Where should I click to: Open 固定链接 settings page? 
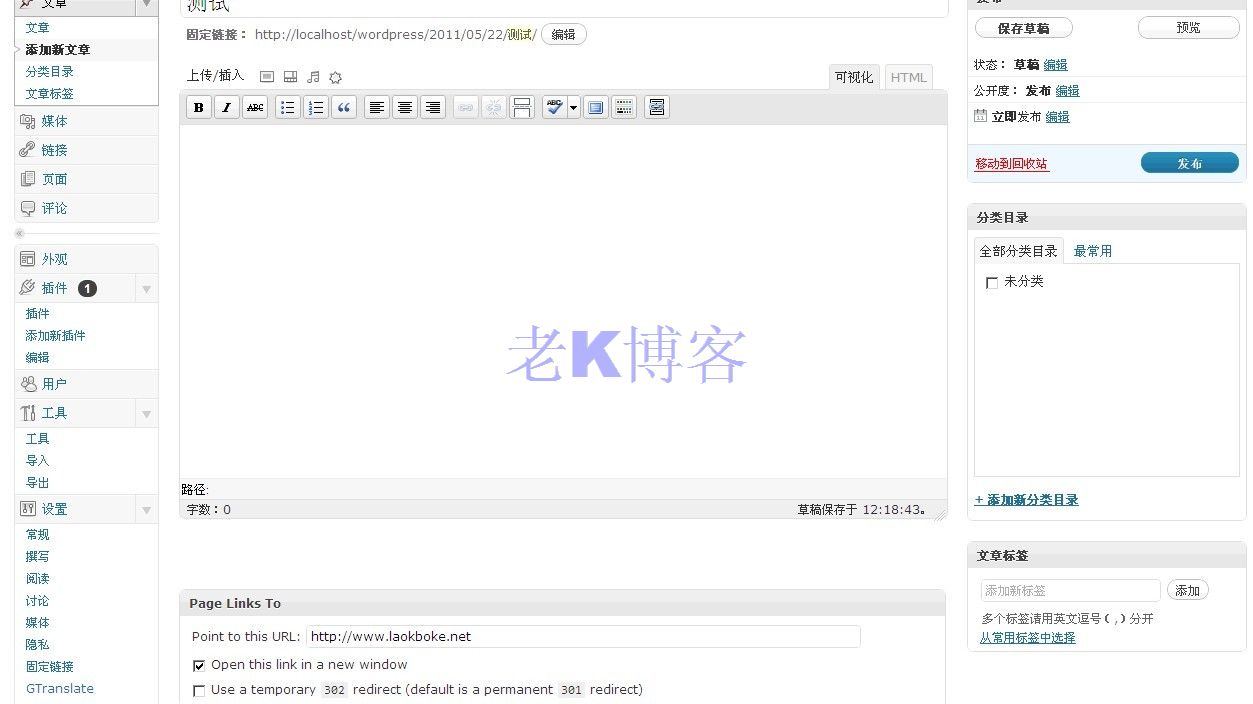pyautogui.click(x=50, y=667)
